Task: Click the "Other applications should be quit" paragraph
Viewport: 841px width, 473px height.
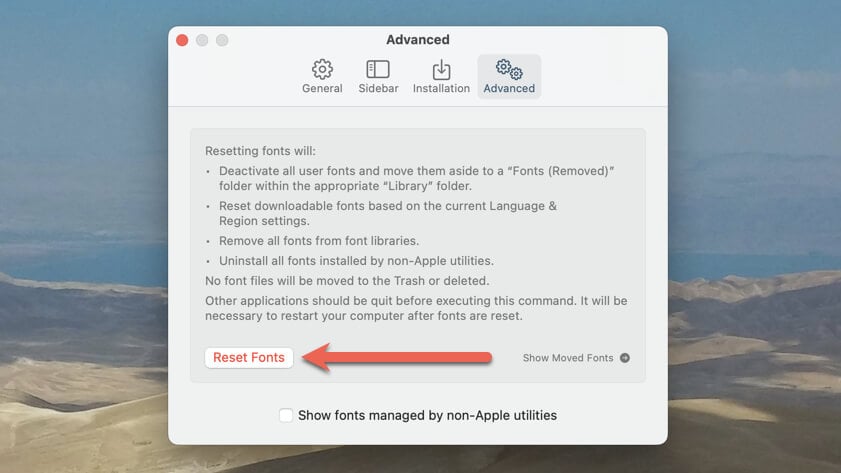Action: point(416,308)
